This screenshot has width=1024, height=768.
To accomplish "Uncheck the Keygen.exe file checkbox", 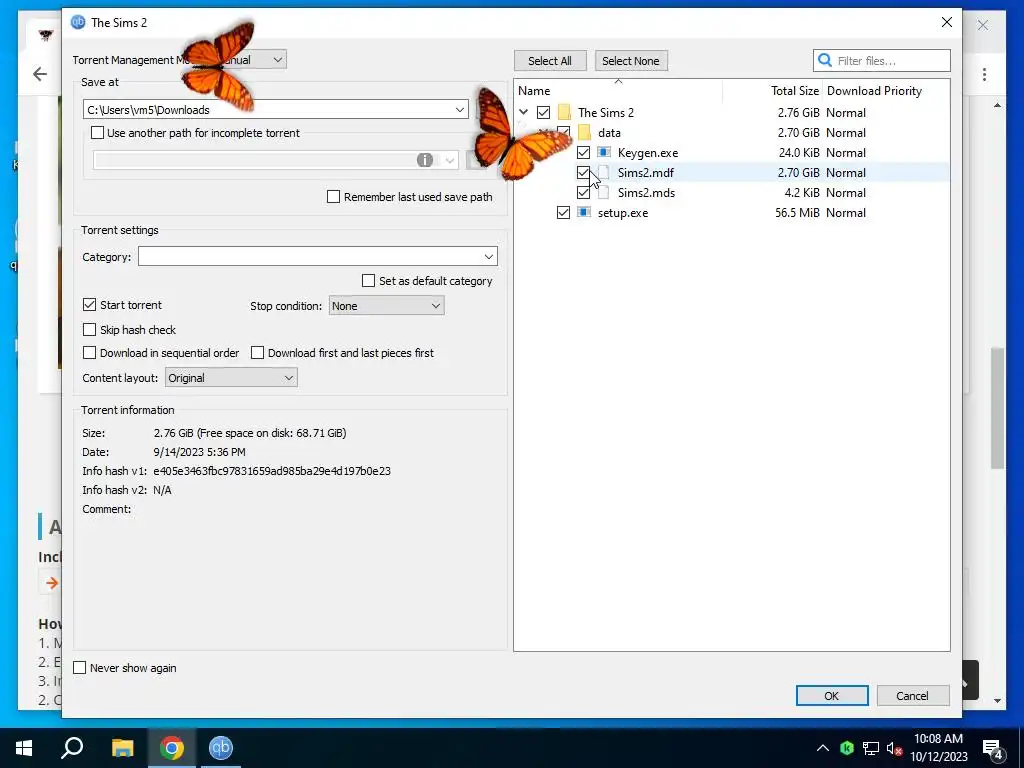I will coord(583,152).
